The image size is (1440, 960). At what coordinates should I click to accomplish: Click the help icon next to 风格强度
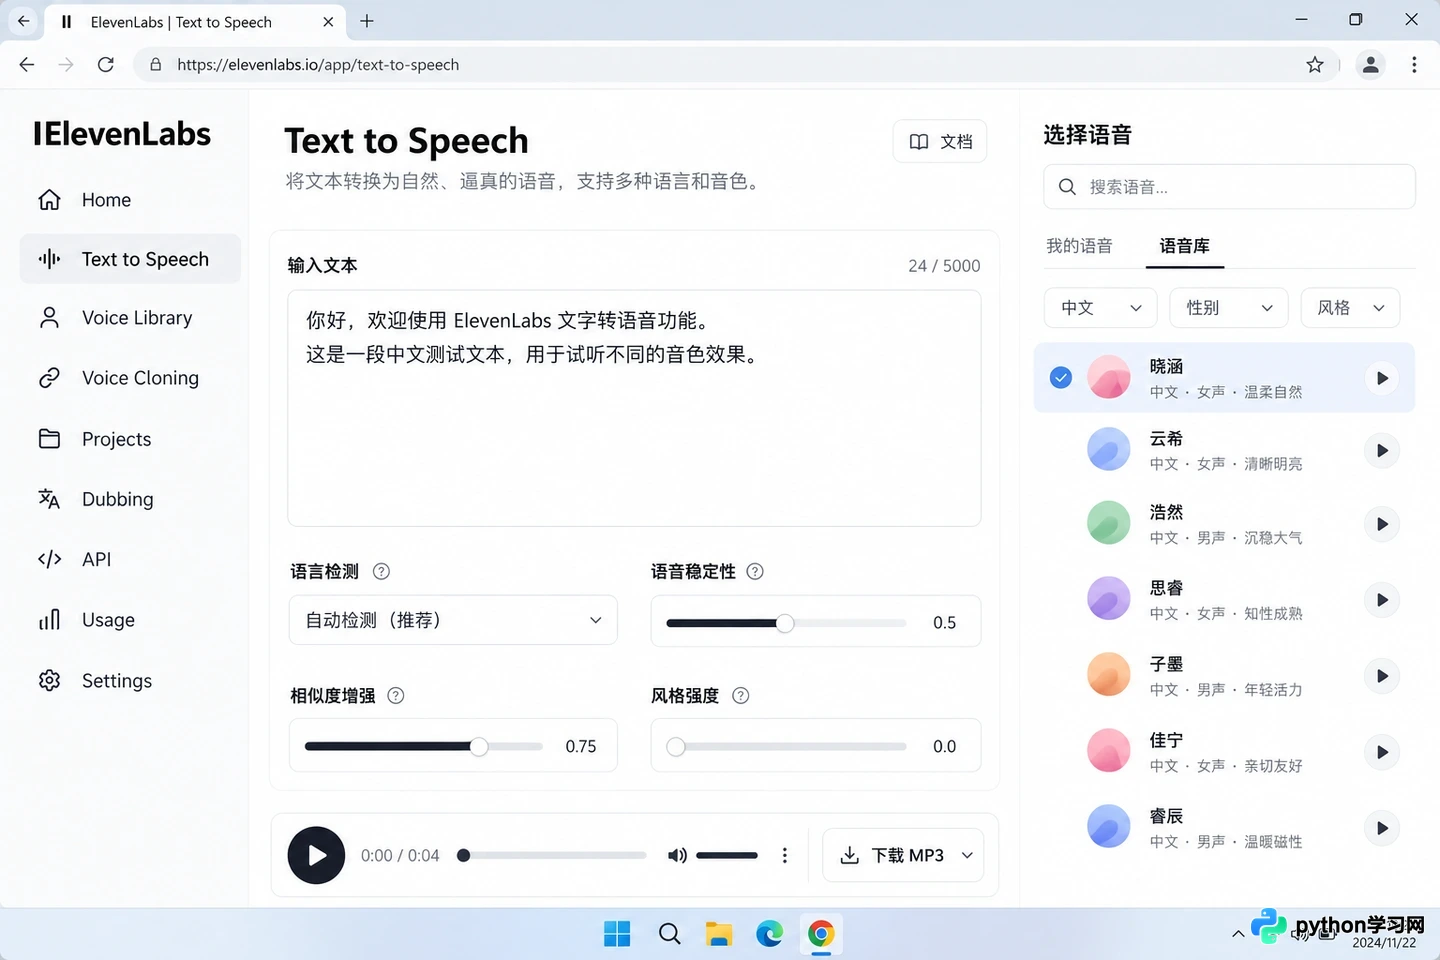pyautogui.click(x=741, y=696)
